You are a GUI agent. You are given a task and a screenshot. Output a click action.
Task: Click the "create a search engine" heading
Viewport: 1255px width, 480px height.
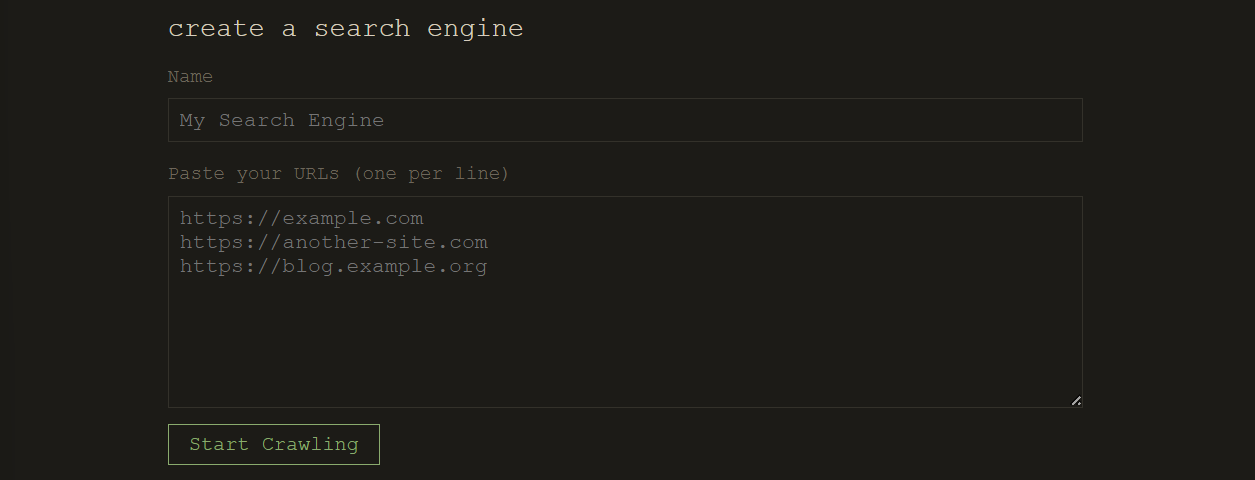[x=345, y=29]
